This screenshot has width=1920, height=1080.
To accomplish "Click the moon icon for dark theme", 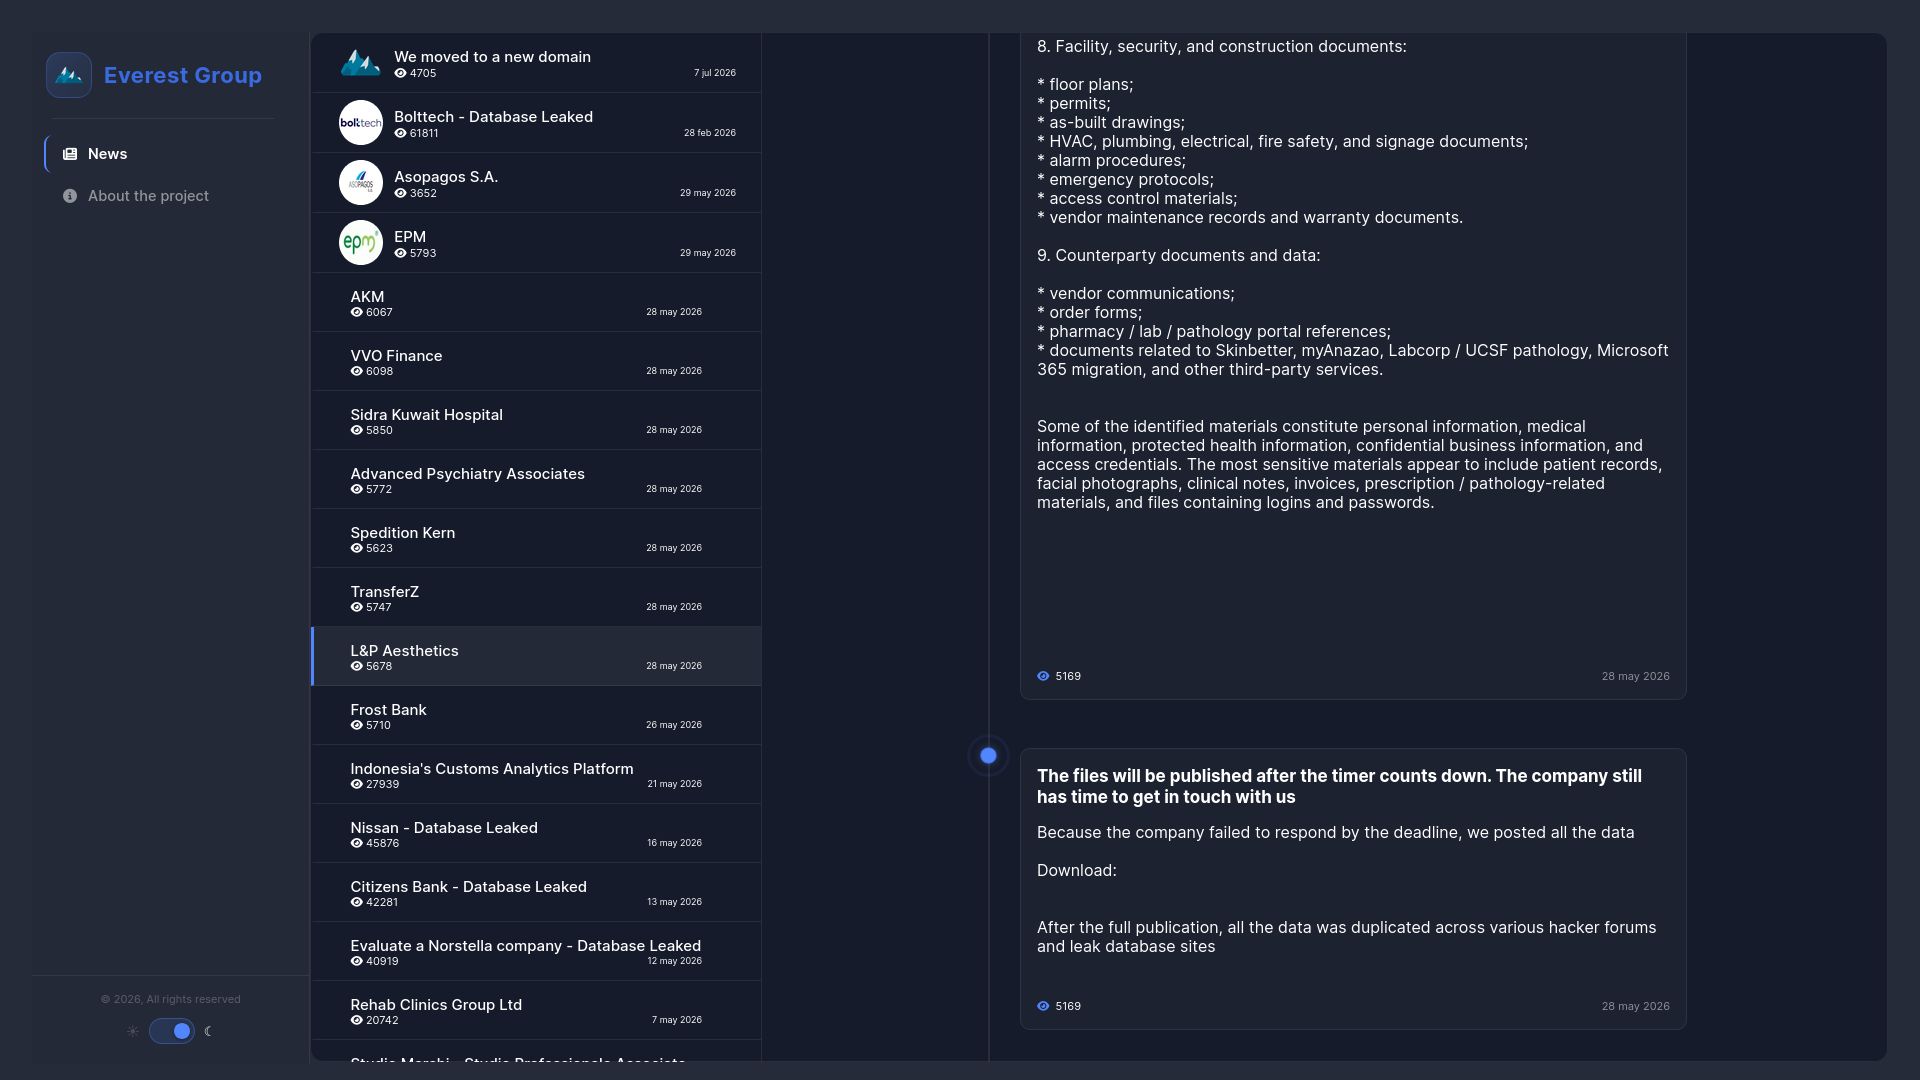I will pos(208,1031).
